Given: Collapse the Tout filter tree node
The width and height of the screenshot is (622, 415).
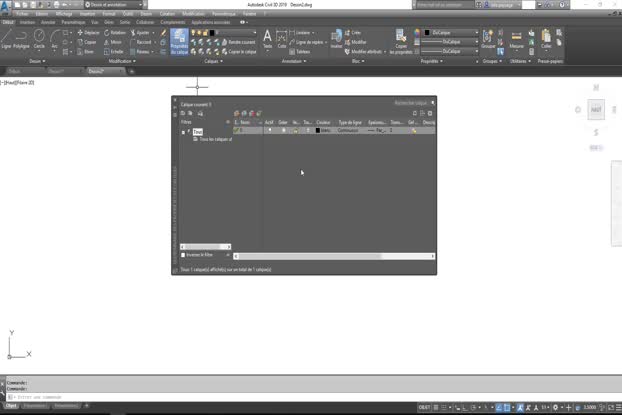Looking at the screenshot, I should coord(184,131).
